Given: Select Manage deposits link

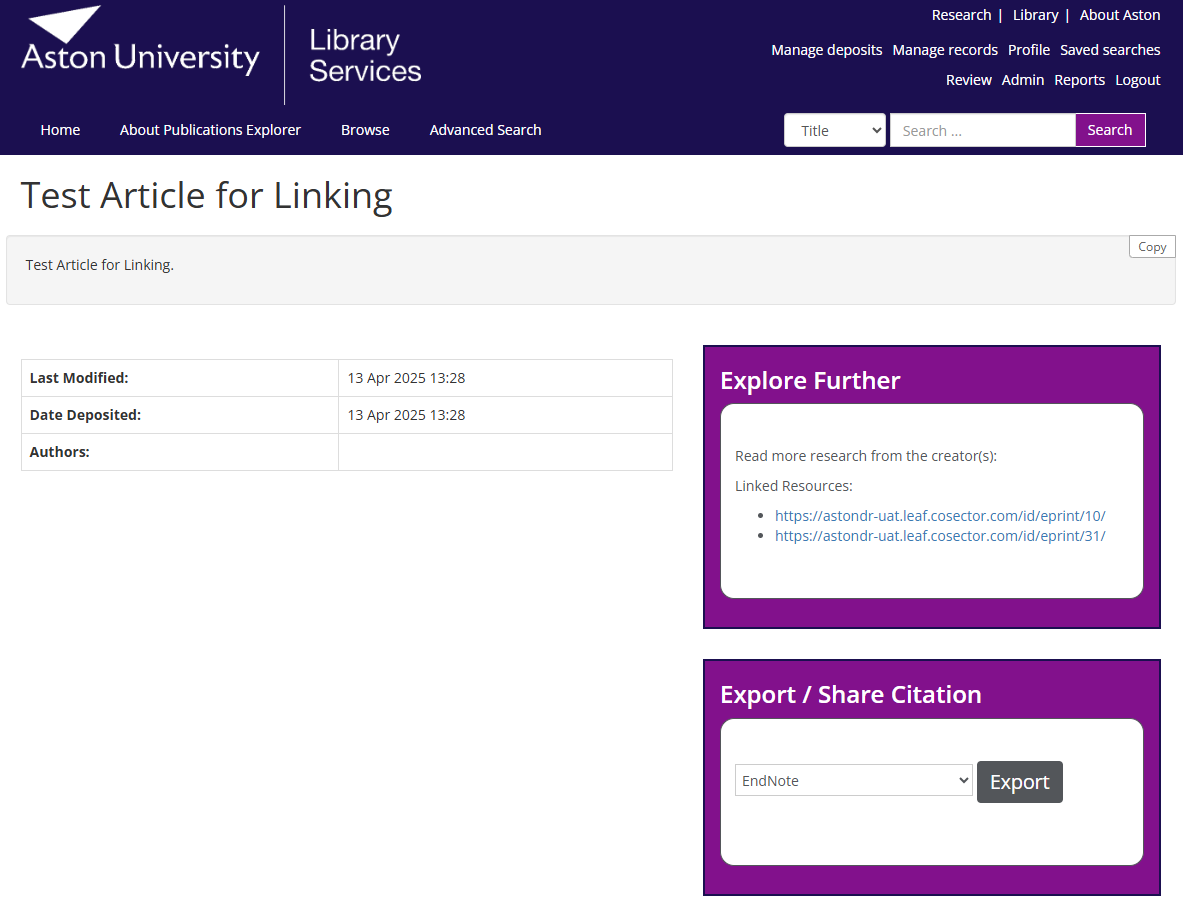Looking at the screenshot, I should pos(826,50).
